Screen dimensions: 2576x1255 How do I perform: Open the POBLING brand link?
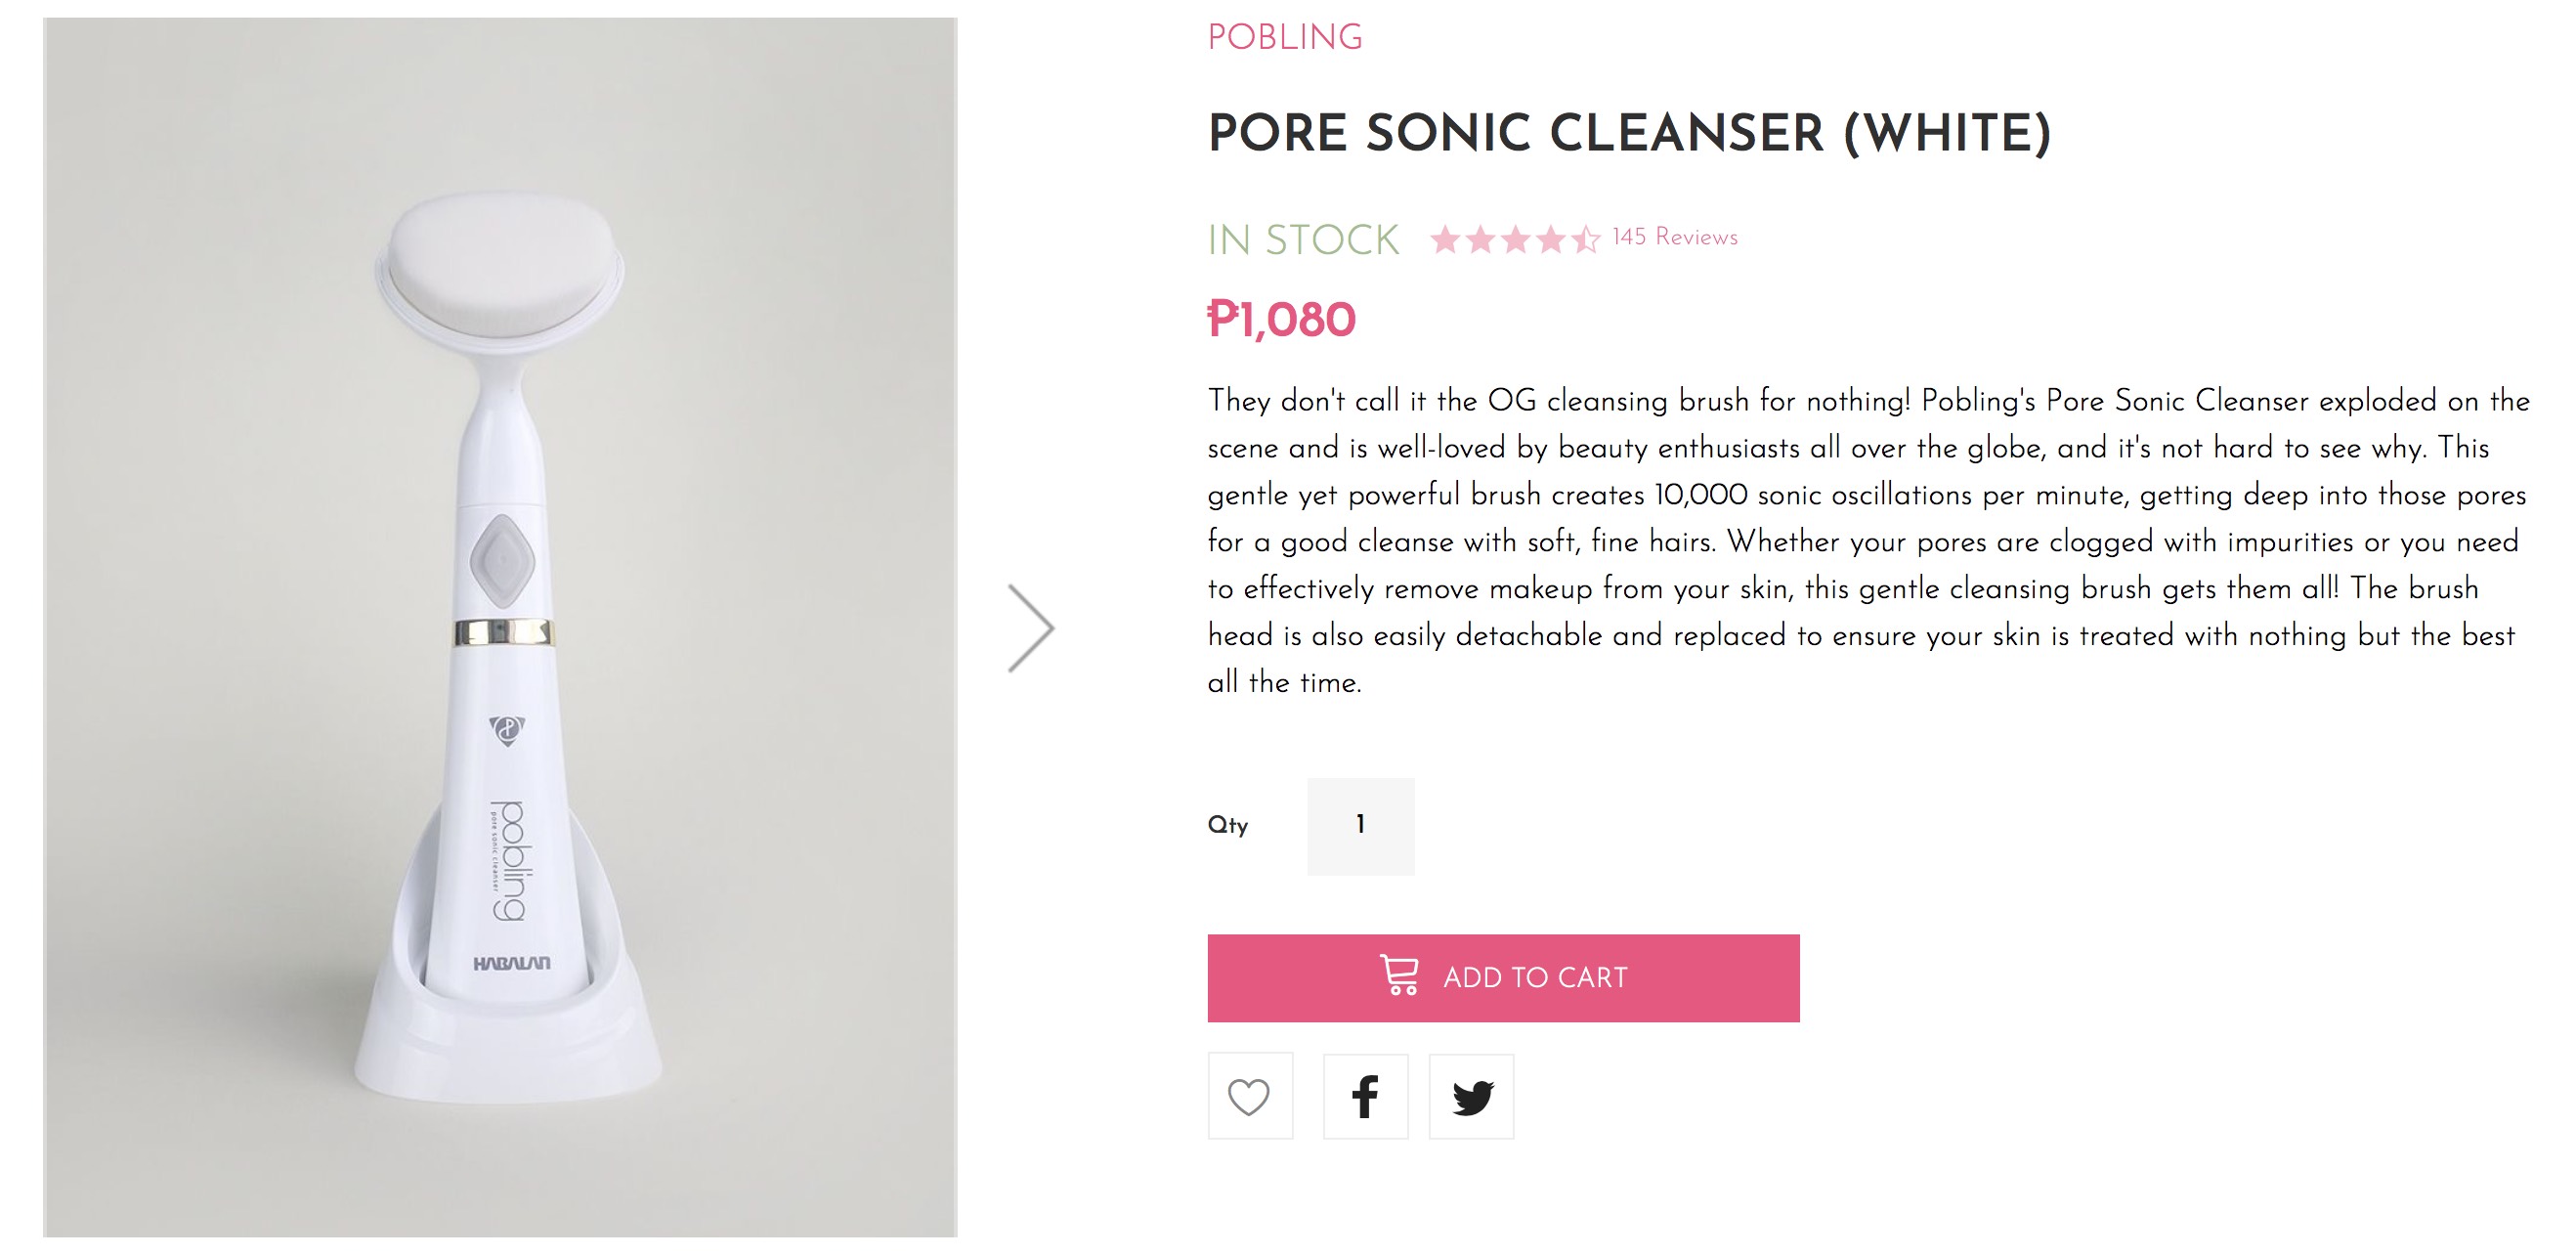1284,38
